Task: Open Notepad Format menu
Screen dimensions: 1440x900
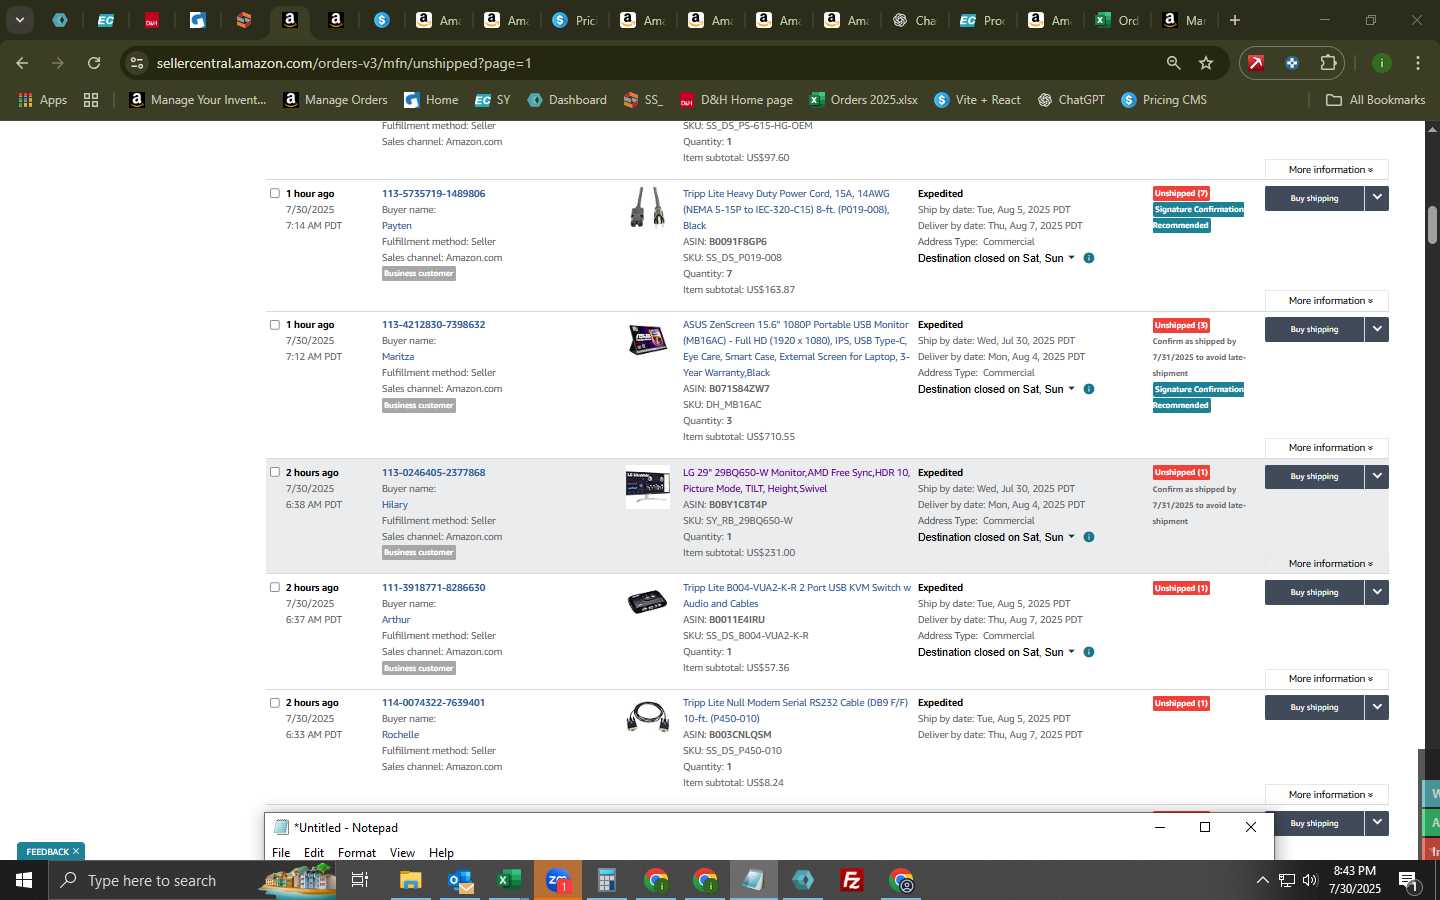Action: [357, 853]
